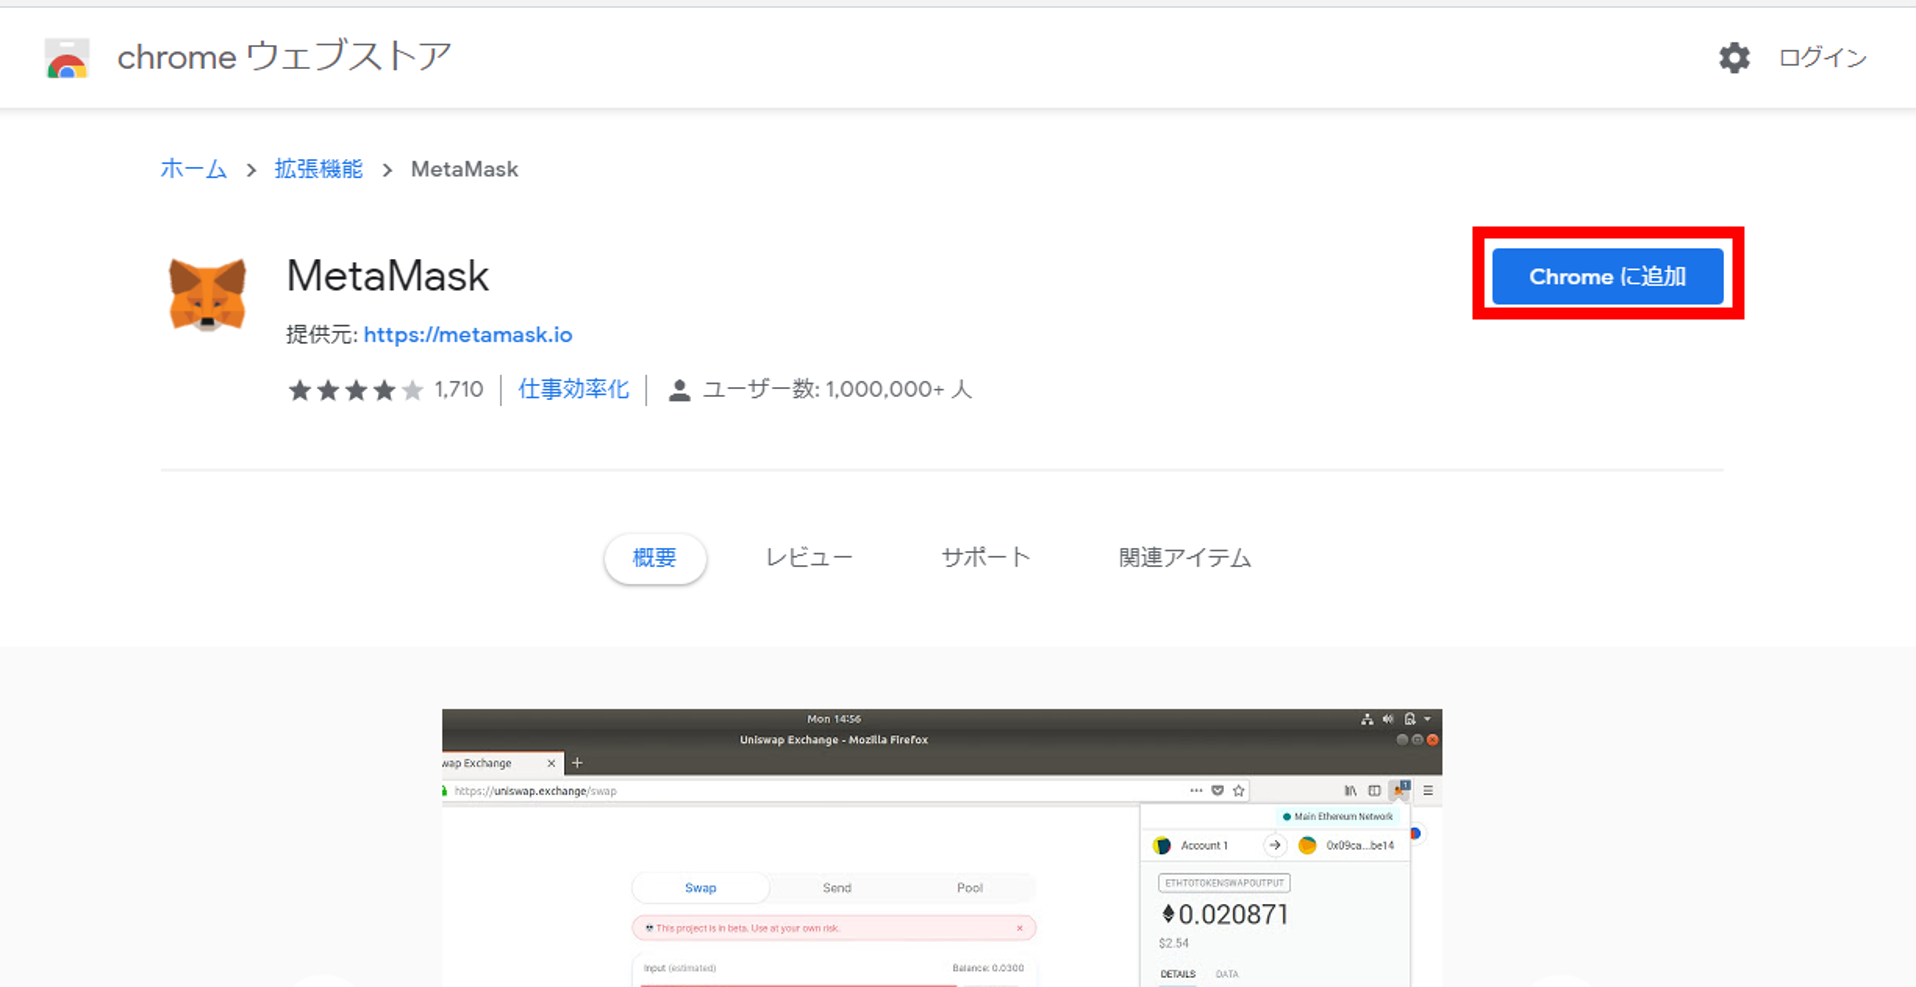Click the ユーザー数: 1,000,000+ 人 text

[x=837, y=389]
